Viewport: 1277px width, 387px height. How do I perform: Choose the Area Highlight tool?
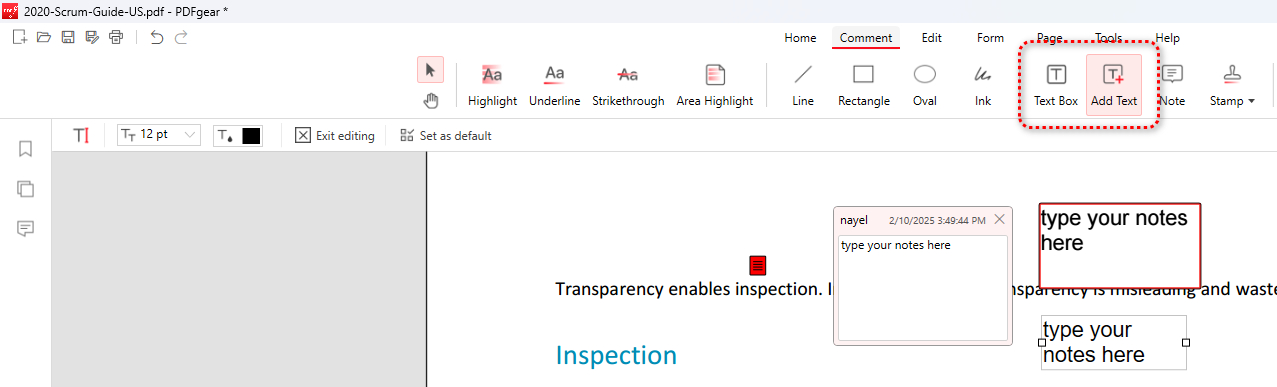[x=715, y=85]
